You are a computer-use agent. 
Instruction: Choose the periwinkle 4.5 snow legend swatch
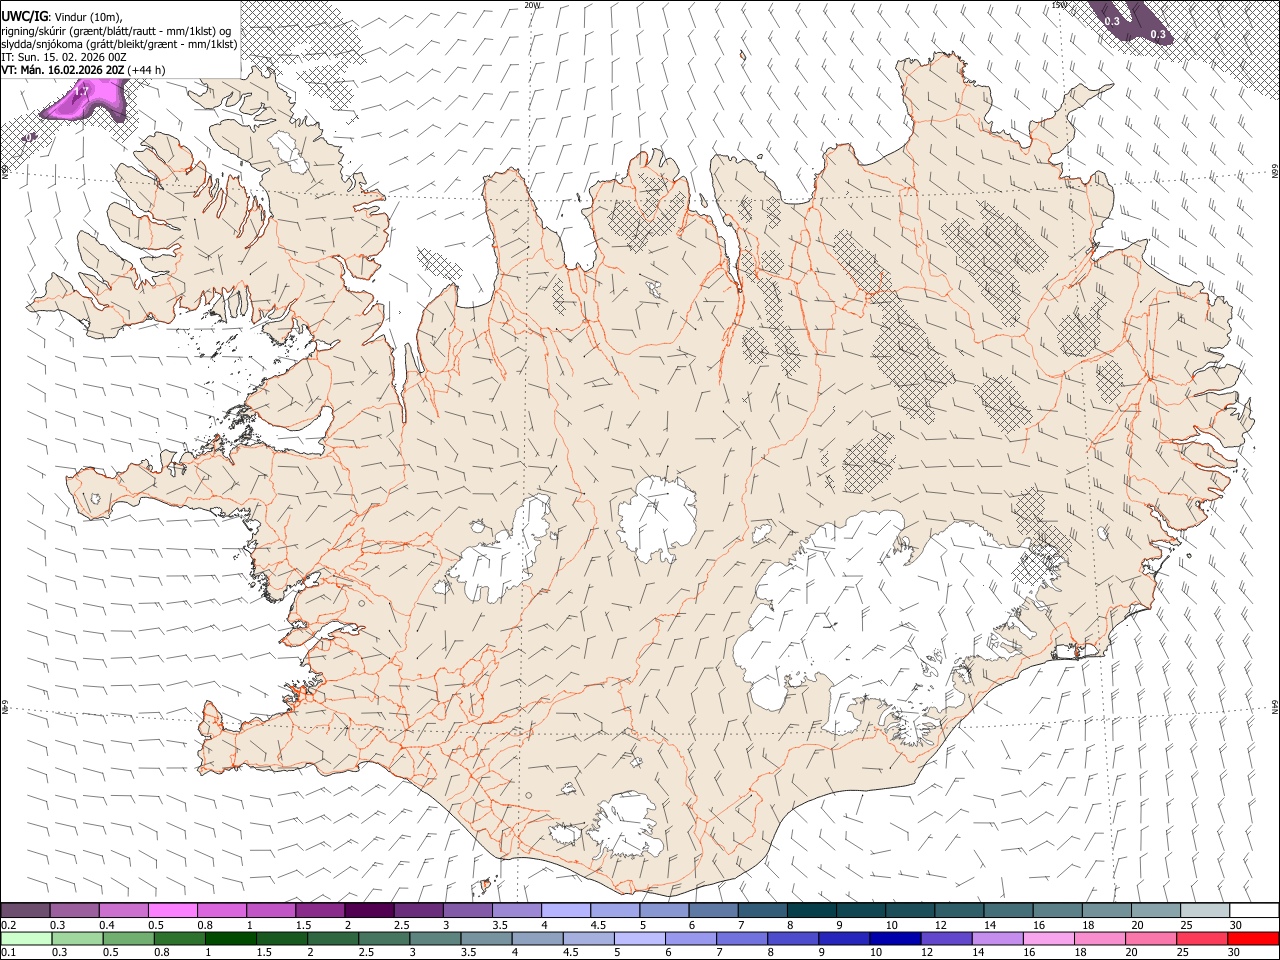coord(616,910)
